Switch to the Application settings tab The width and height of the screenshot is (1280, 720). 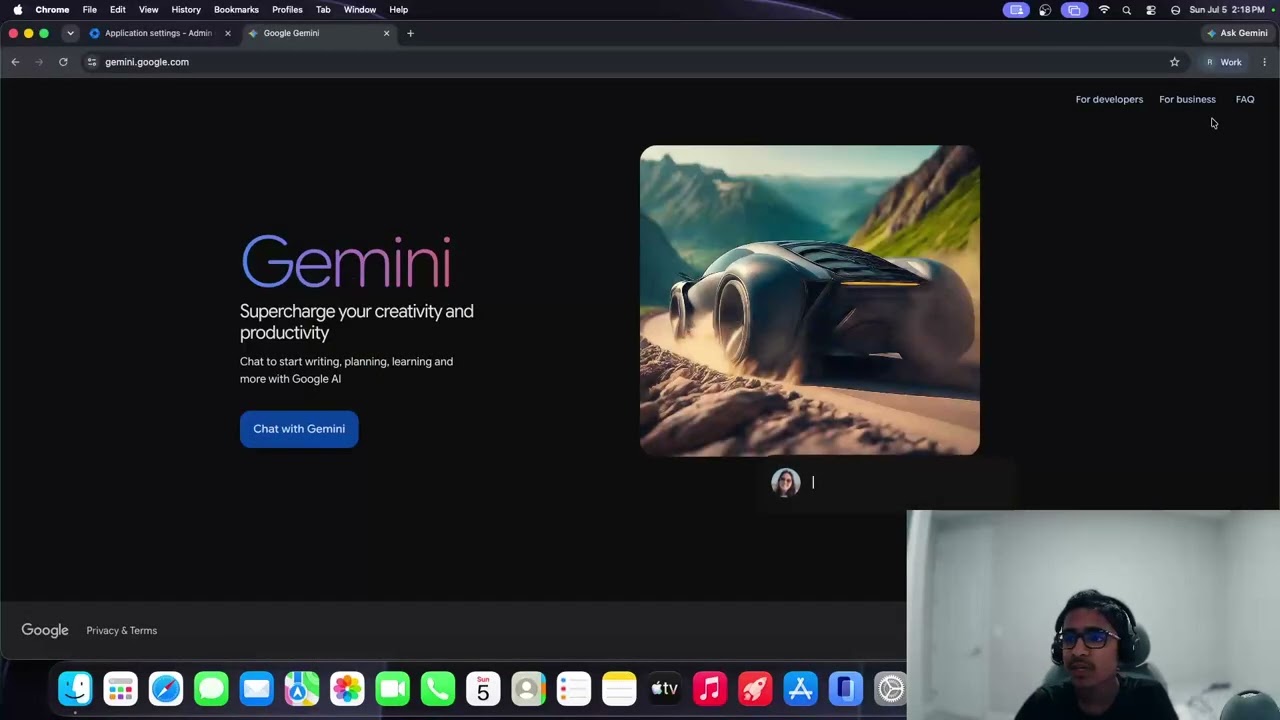(158, 33)
